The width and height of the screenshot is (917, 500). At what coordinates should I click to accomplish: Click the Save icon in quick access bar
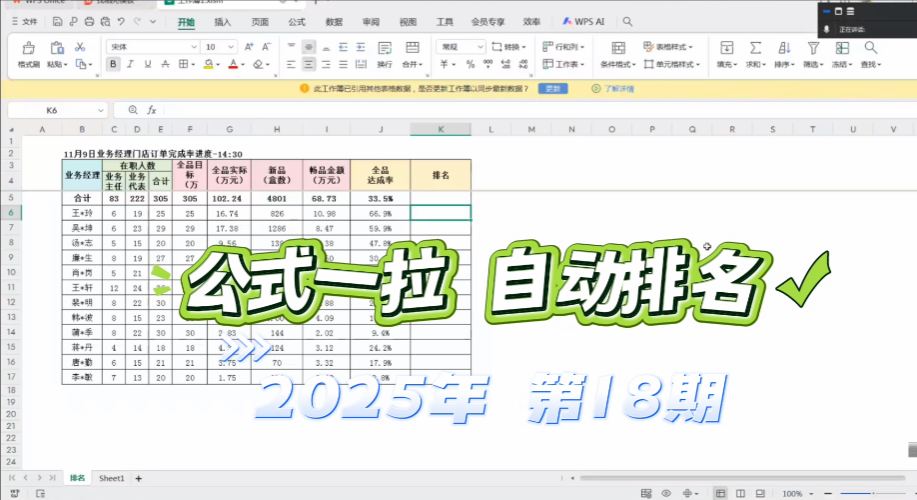tap(57, 22)
